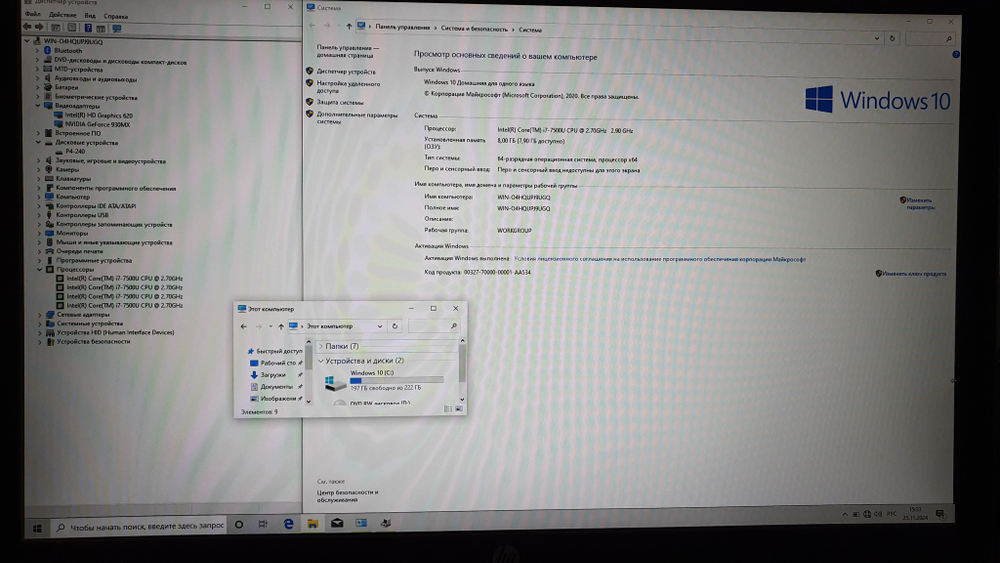Expand Bluetooth node in Device Manager
The image size is (1000, 563).
37,50
